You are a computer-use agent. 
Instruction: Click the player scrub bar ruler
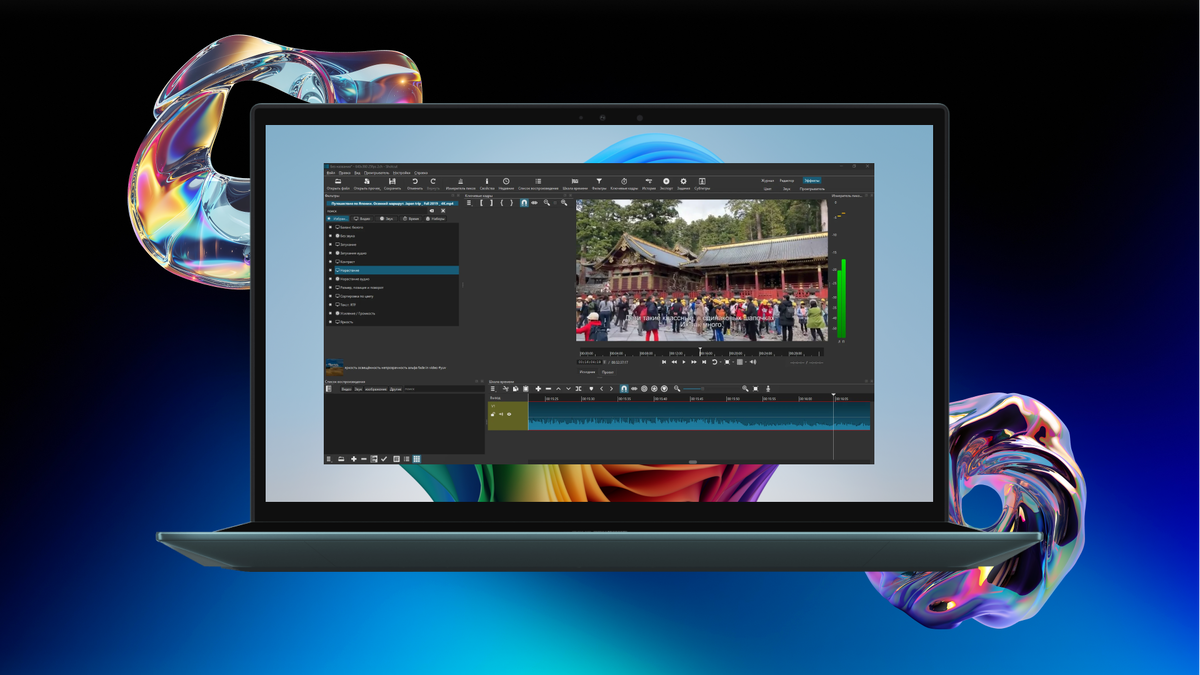click(702, 352)
